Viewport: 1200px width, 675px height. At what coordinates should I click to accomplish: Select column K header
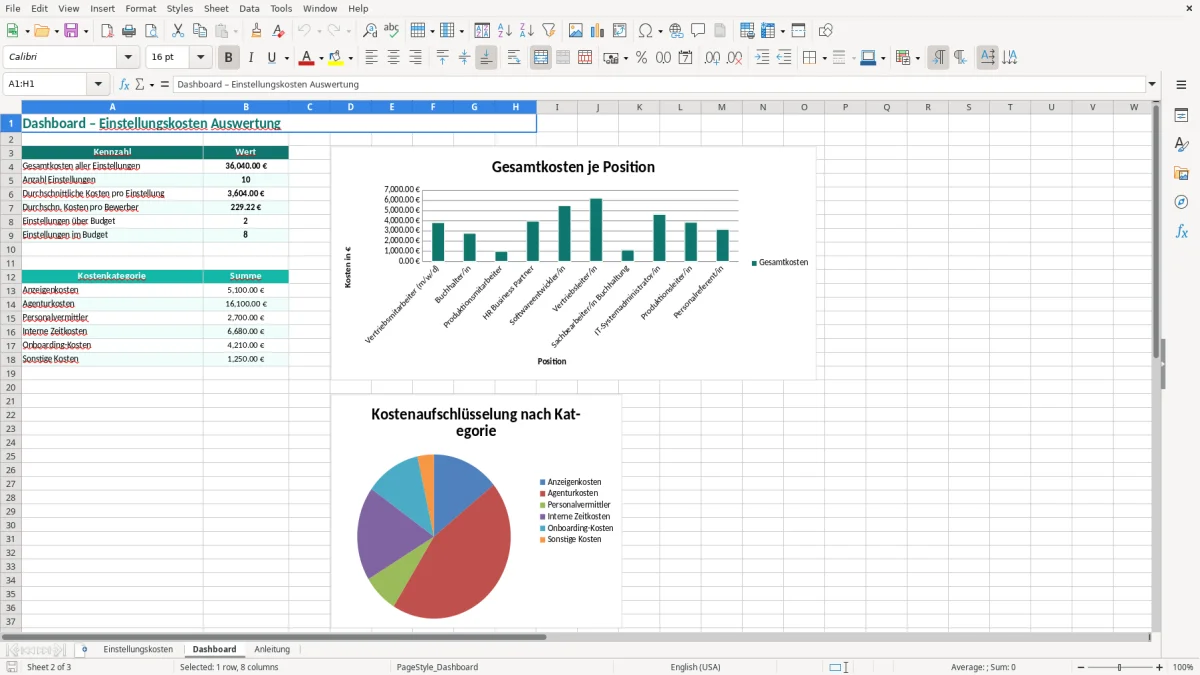click(638, 107)
